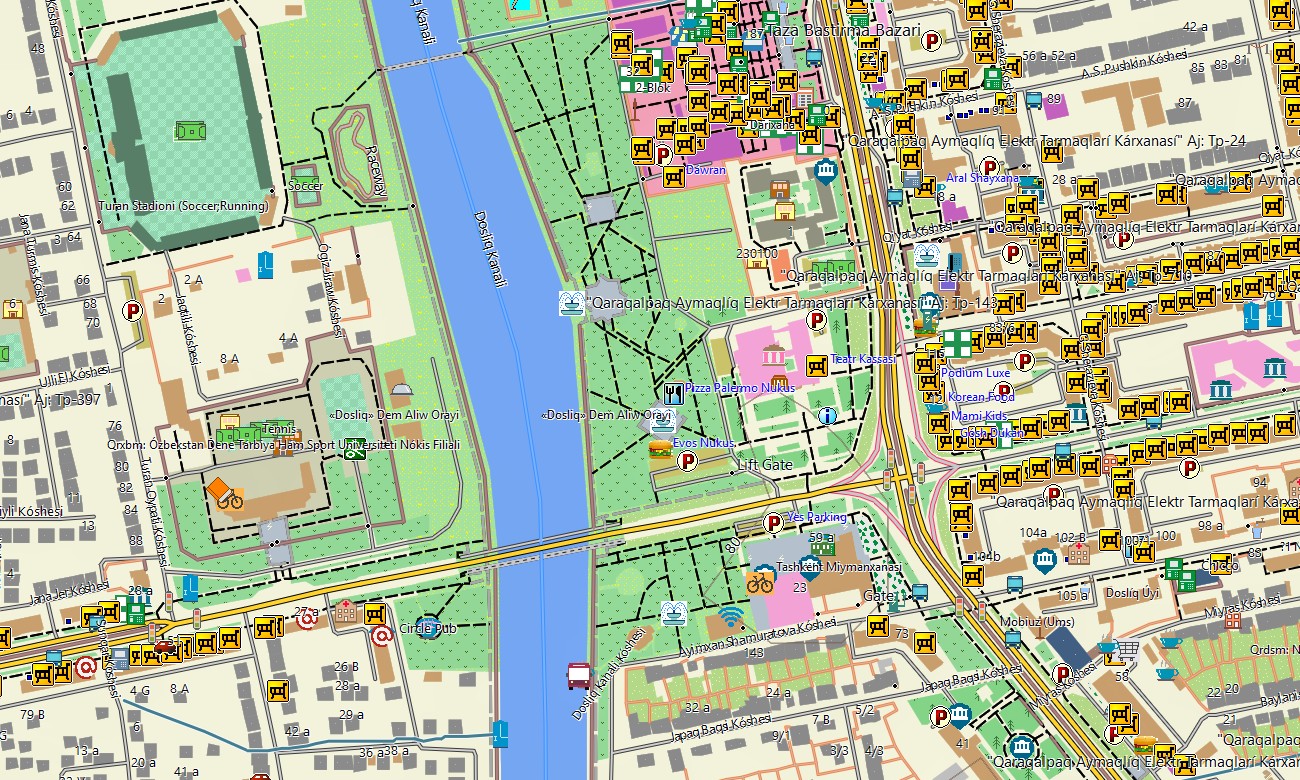Image resolution: width=1300 pixels, height=780 pixels.
Task: Select the fork-and-knife icon at Pizza Palermo Nukus
Action: 674,393
